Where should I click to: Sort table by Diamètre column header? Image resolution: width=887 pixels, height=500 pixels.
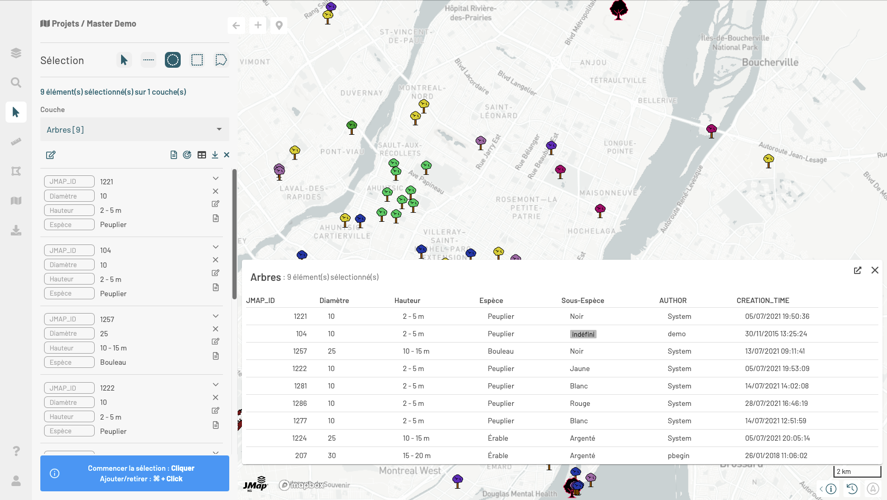click(x=334, y=300)
